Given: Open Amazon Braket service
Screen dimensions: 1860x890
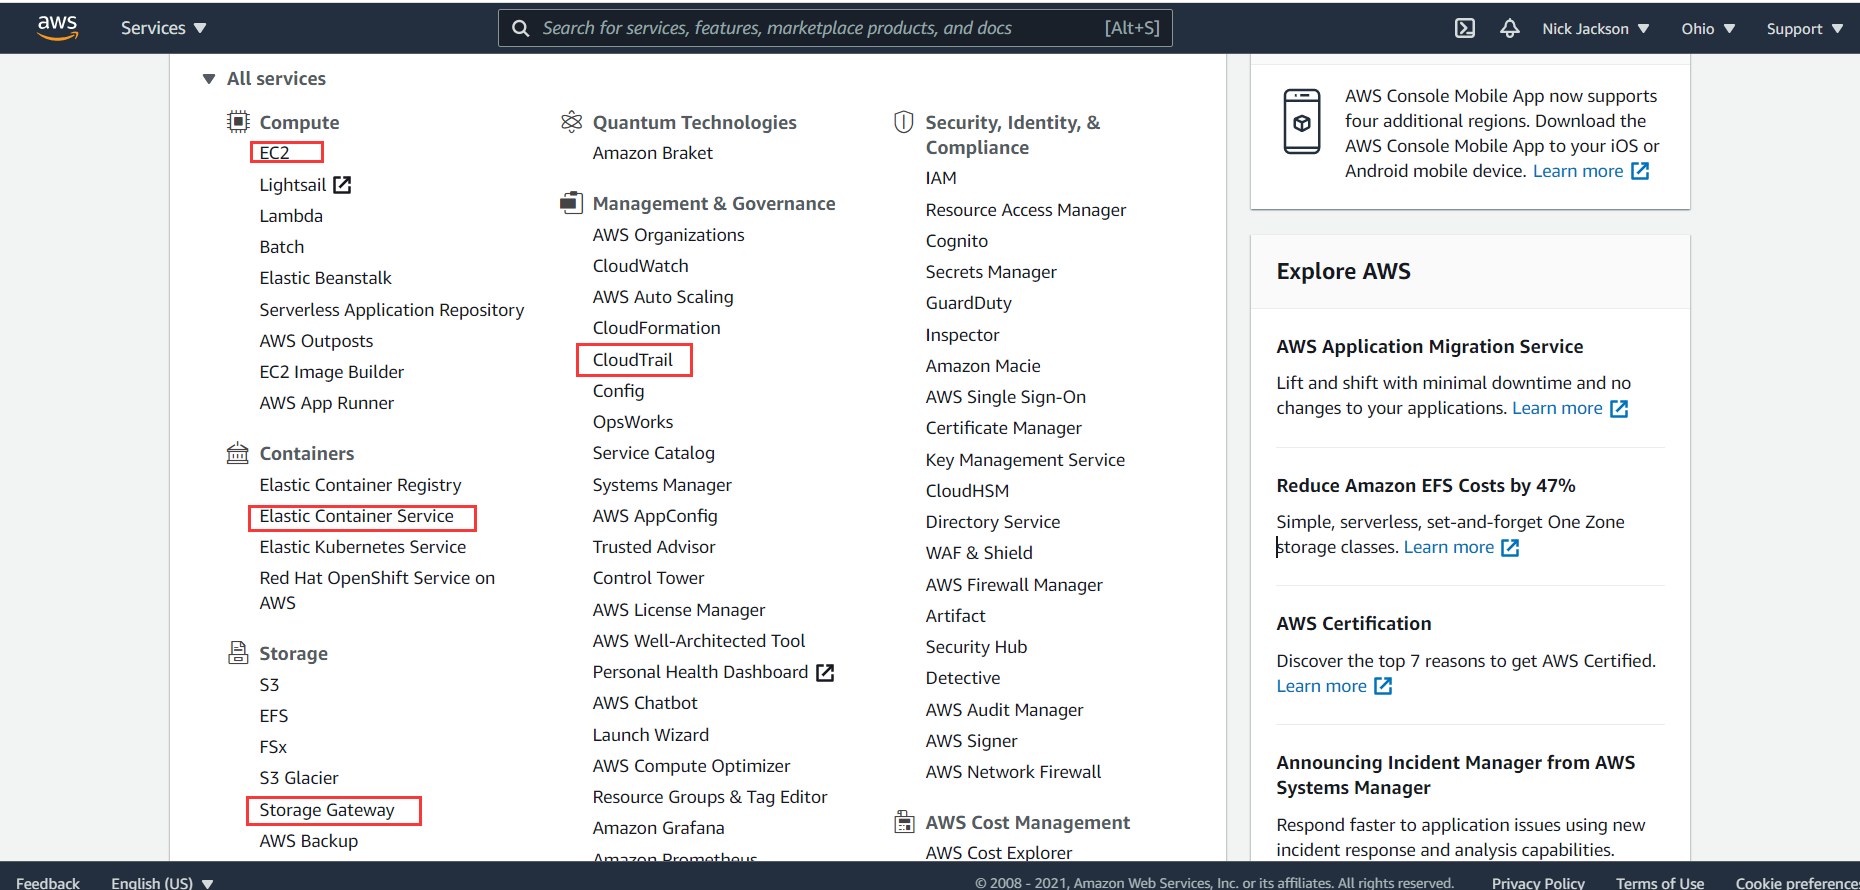Looking at the screenshot, I should click(x=653, y=153).
